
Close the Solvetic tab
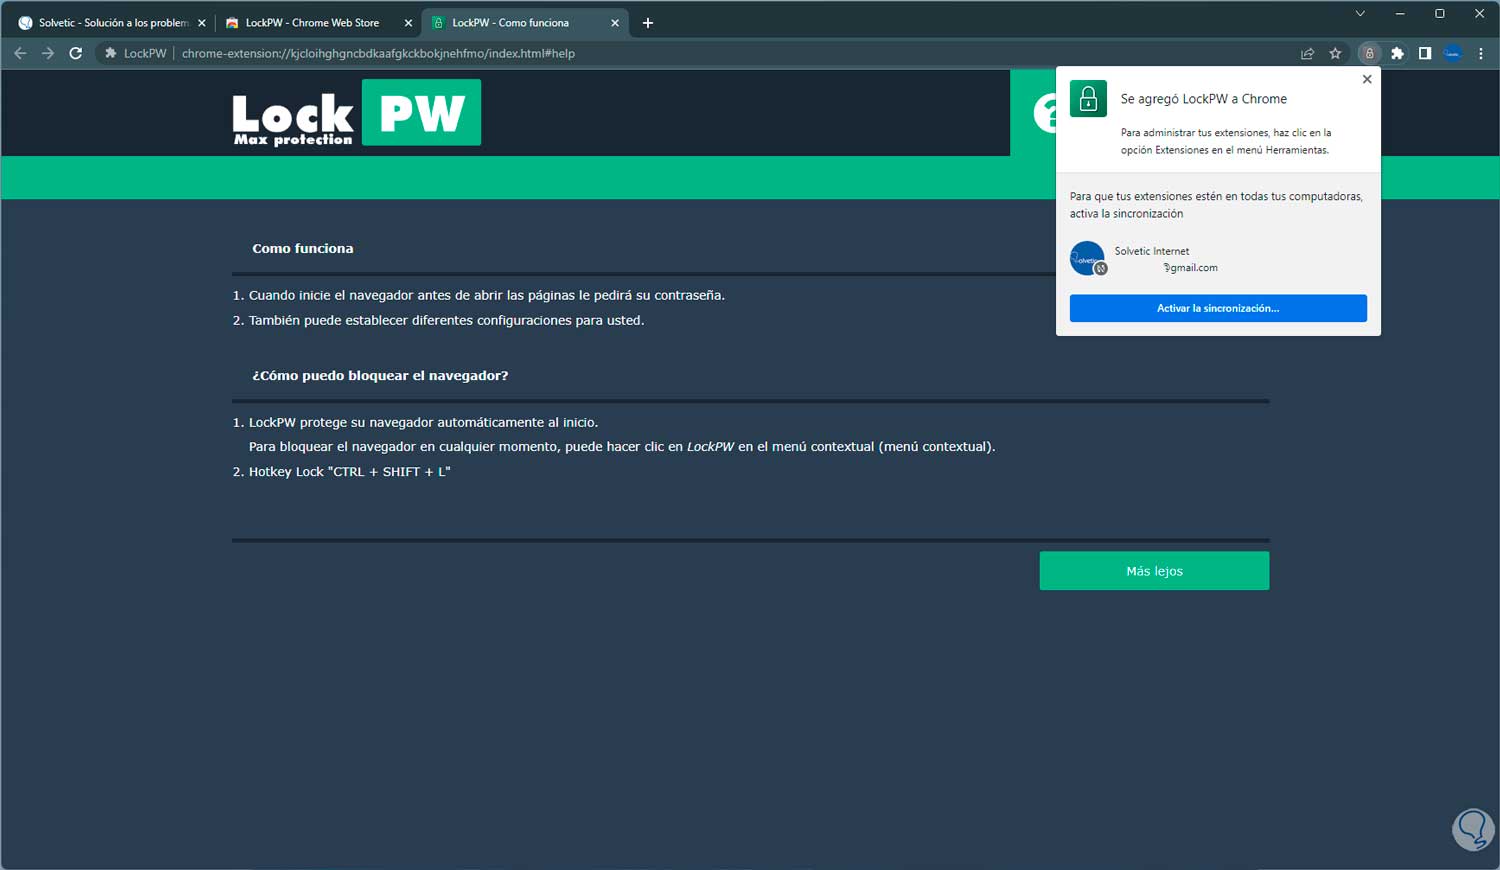point(202,23)
